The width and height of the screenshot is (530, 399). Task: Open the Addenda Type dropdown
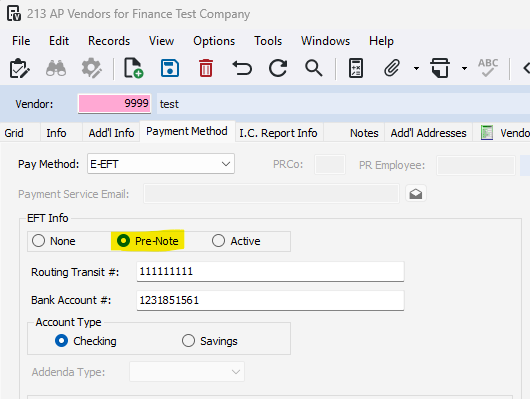(187, 372)
